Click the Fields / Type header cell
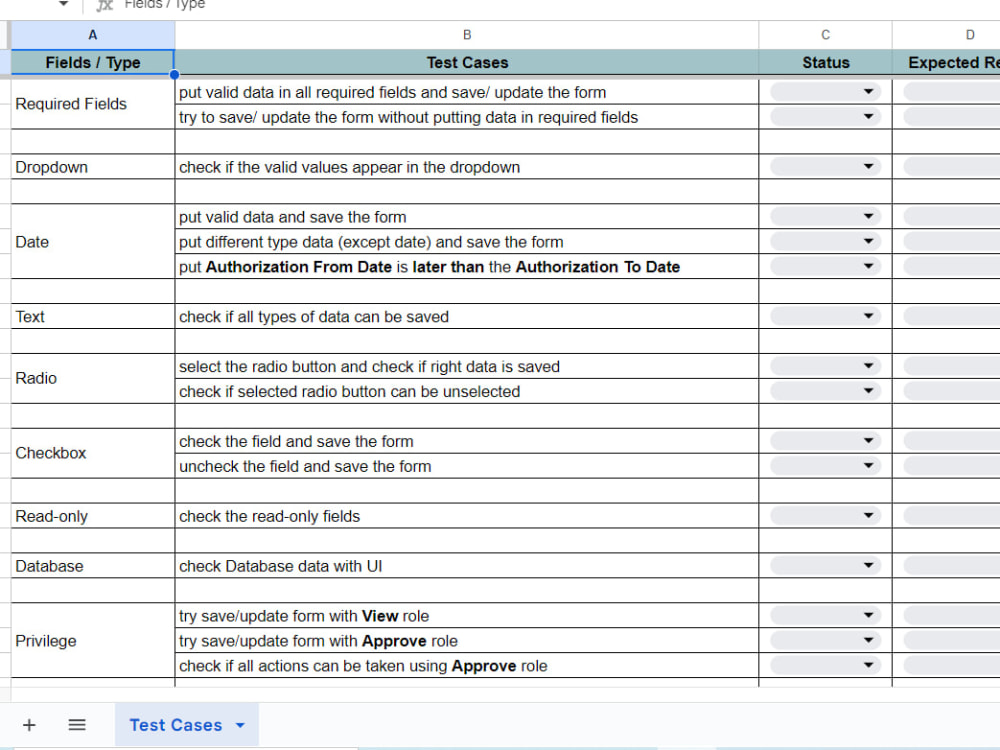 point(93,62)
